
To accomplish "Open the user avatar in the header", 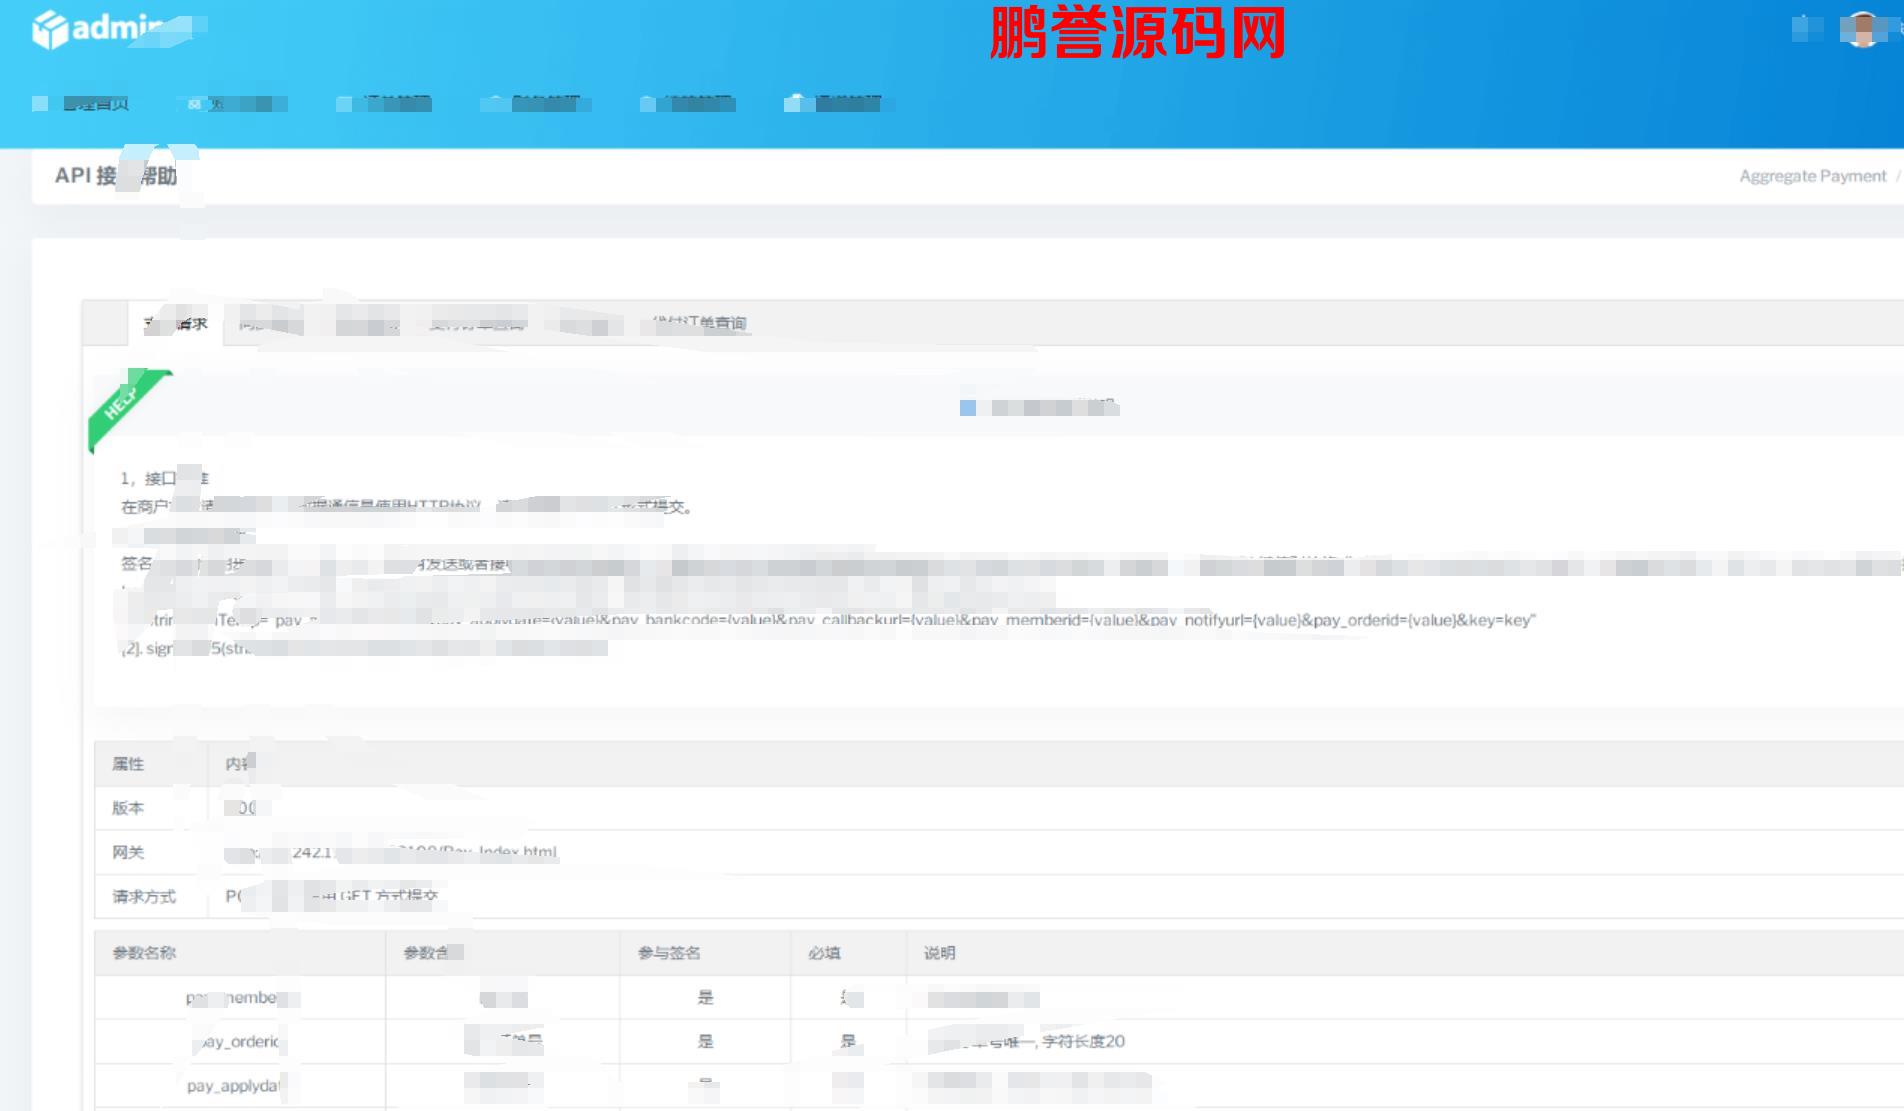I will (1863, 28).
